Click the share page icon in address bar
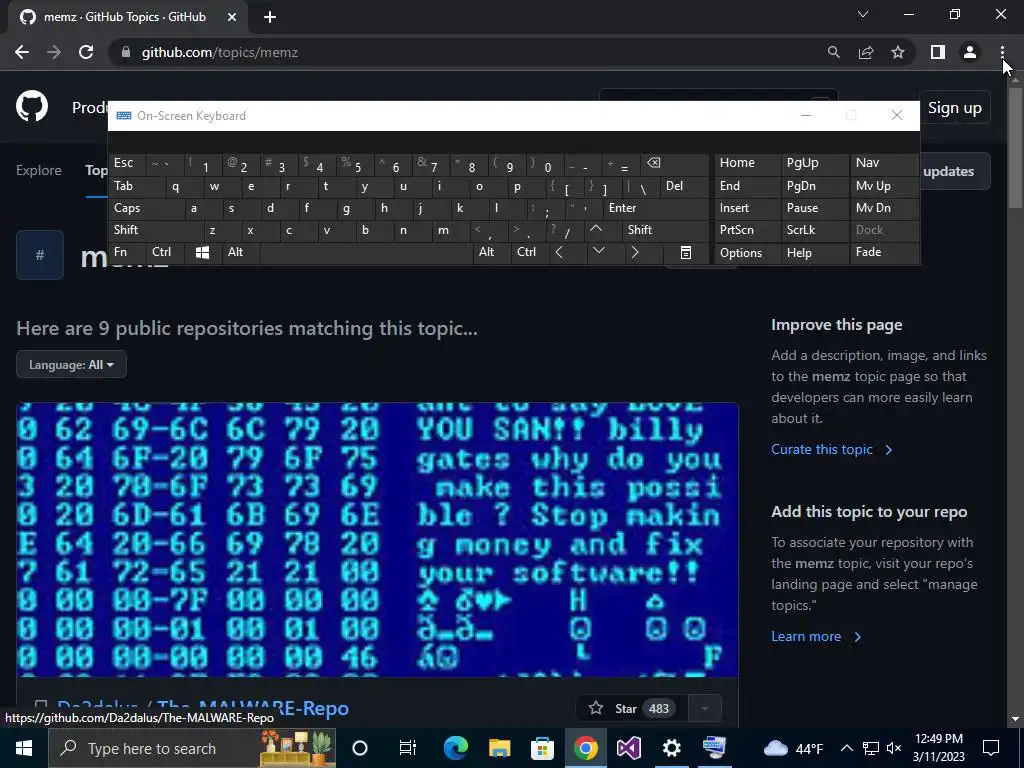Viewport: 1024px width, 768px height. click(x=866, y=52)
